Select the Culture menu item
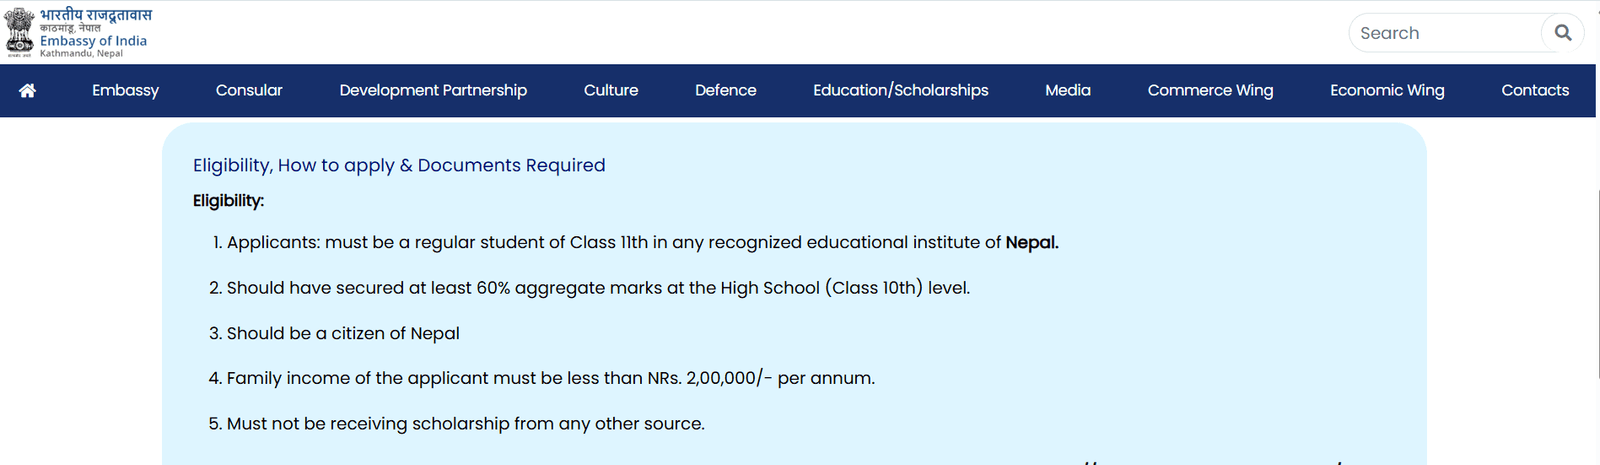 (x=611, y=91)
